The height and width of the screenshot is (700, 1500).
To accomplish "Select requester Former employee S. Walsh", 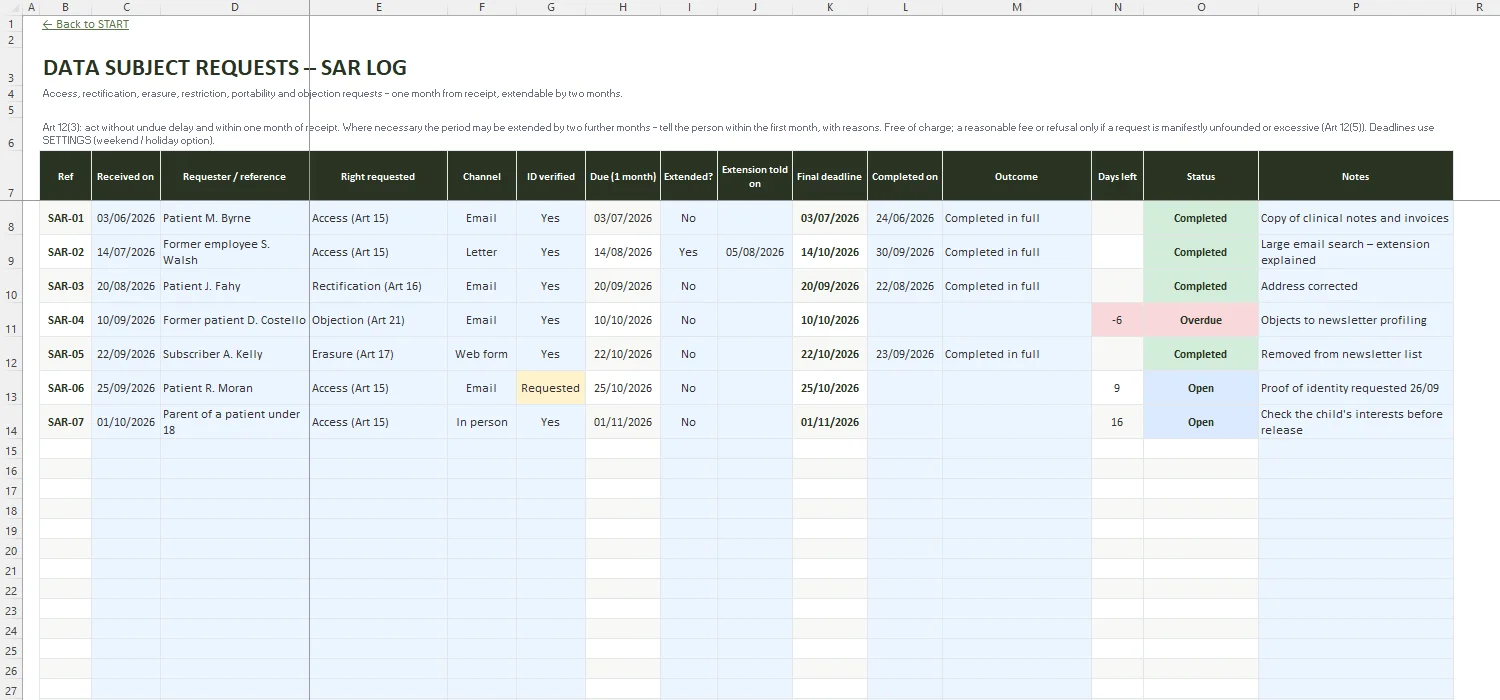I will [234, 252].
